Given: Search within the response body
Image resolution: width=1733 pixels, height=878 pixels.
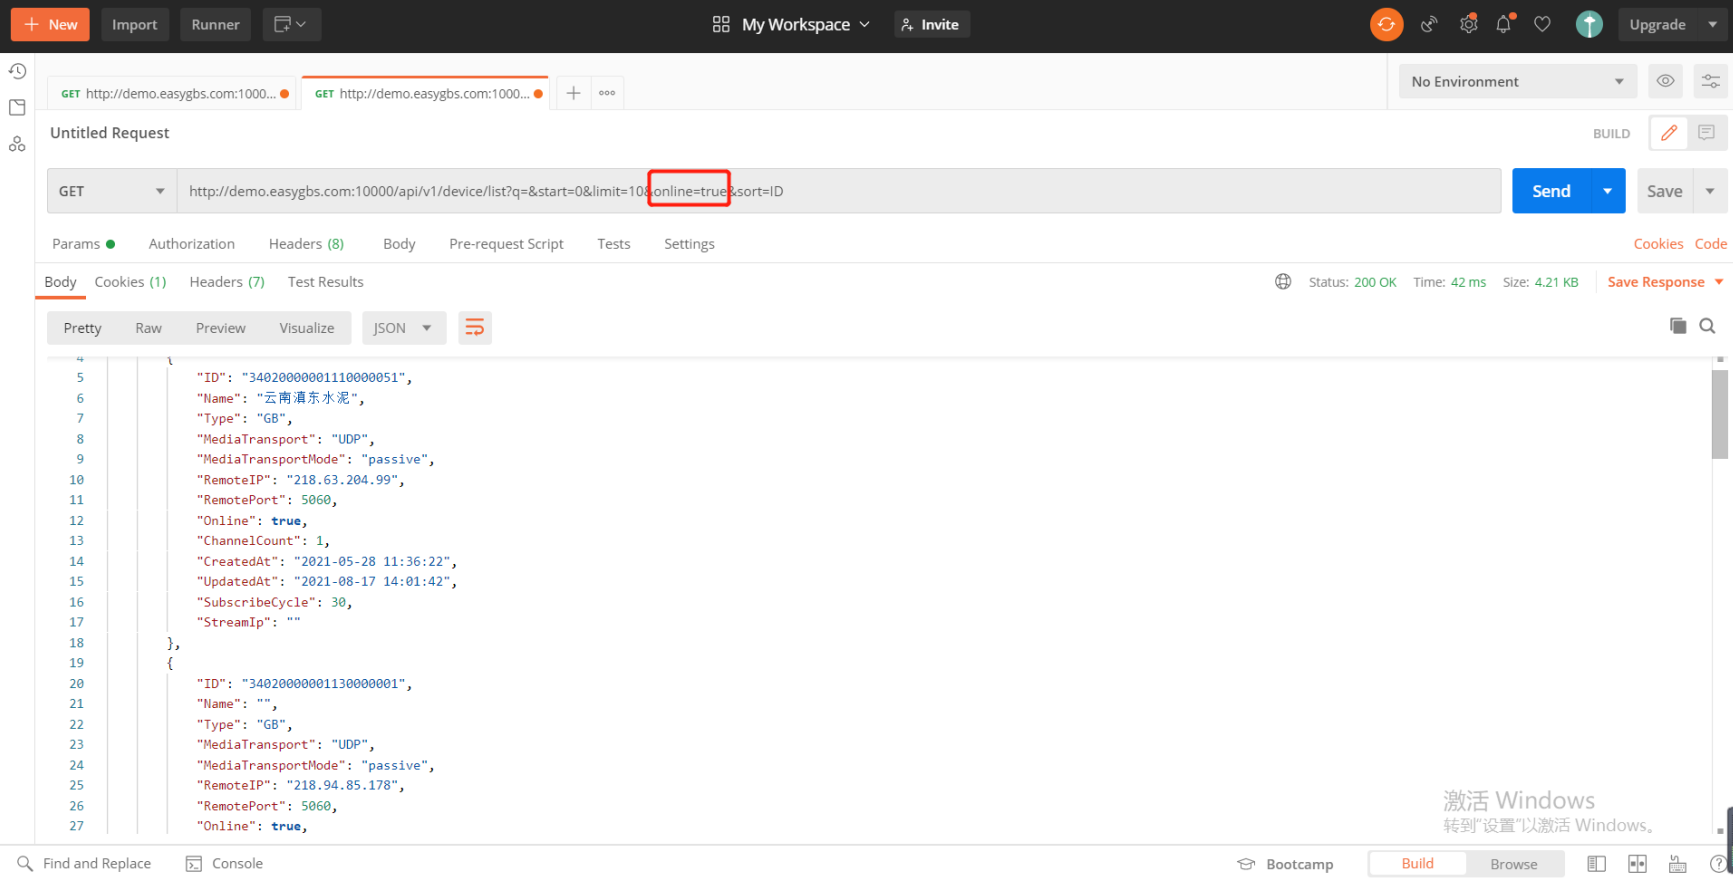Looking at the screenshot, I should [1707, 326].
